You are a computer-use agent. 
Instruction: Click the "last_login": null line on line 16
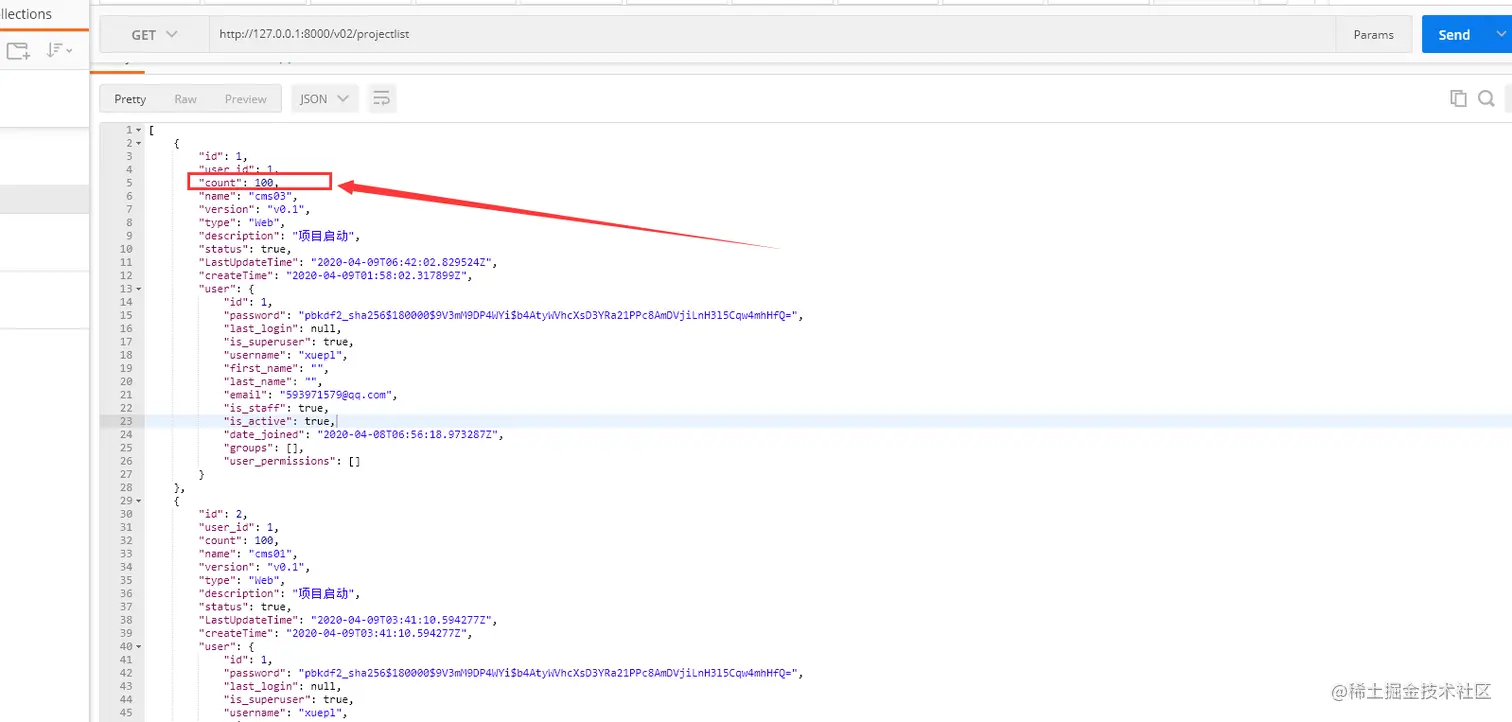[x=282, y=328]
